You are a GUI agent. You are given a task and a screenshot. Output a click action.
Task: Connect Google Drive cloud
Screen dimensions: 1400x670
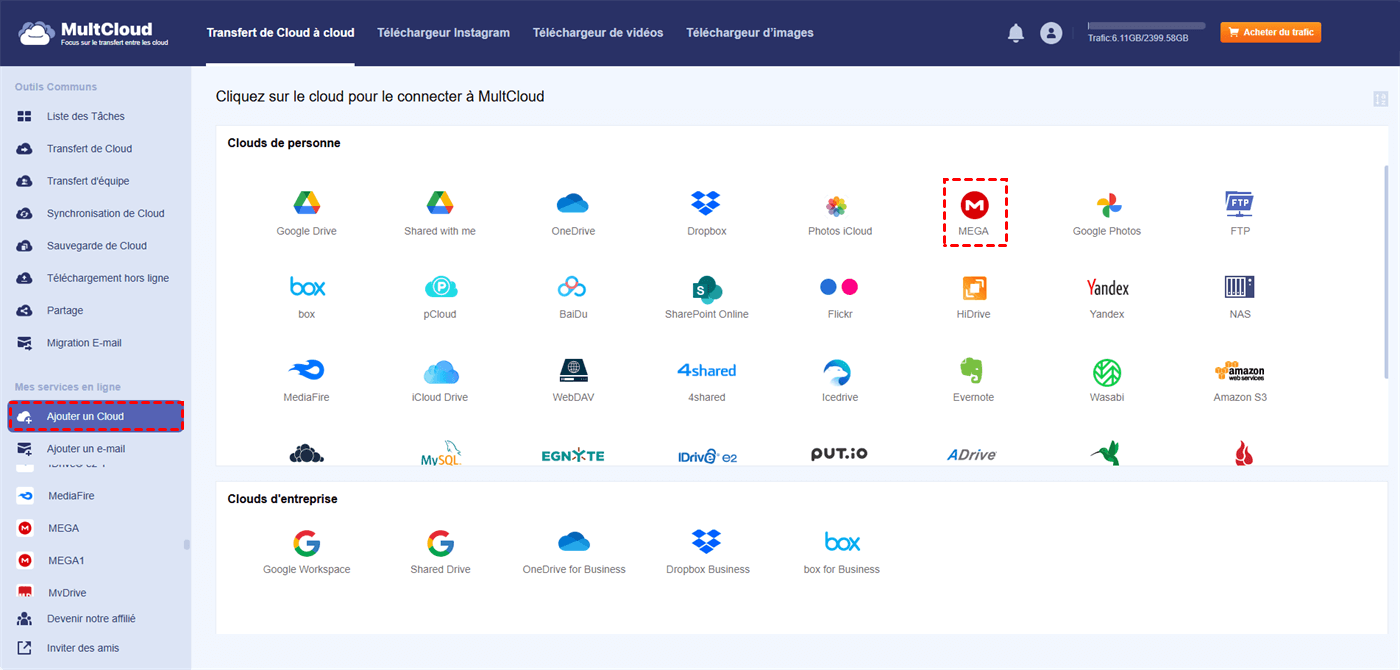(x=306, y=213)
